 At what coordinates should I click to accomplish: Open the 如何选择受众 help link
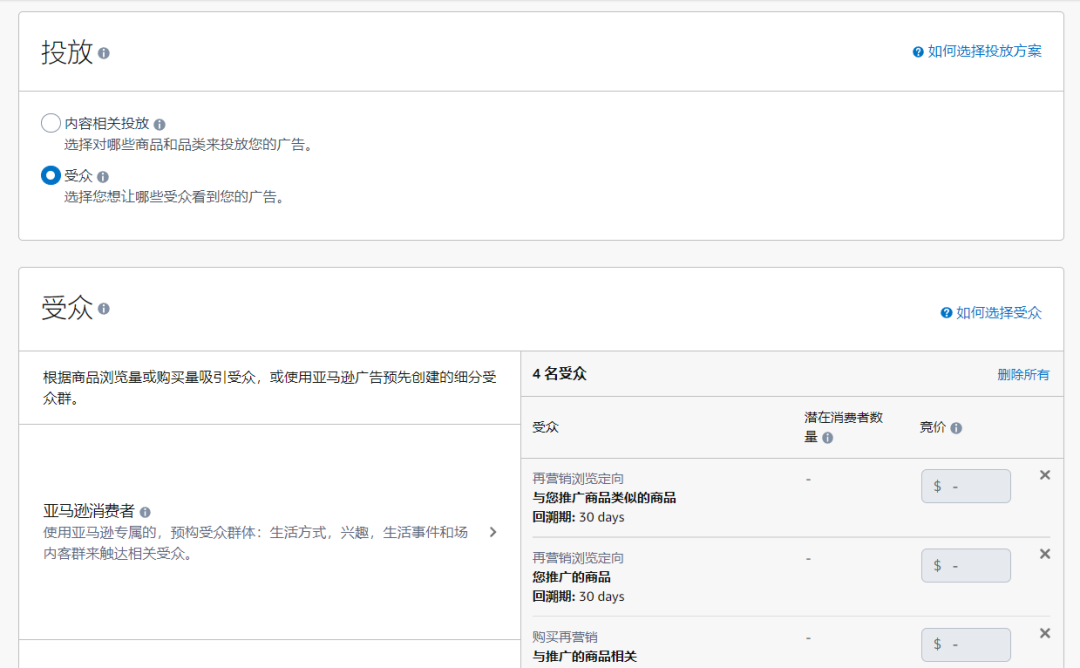click(x=999, y=313)
